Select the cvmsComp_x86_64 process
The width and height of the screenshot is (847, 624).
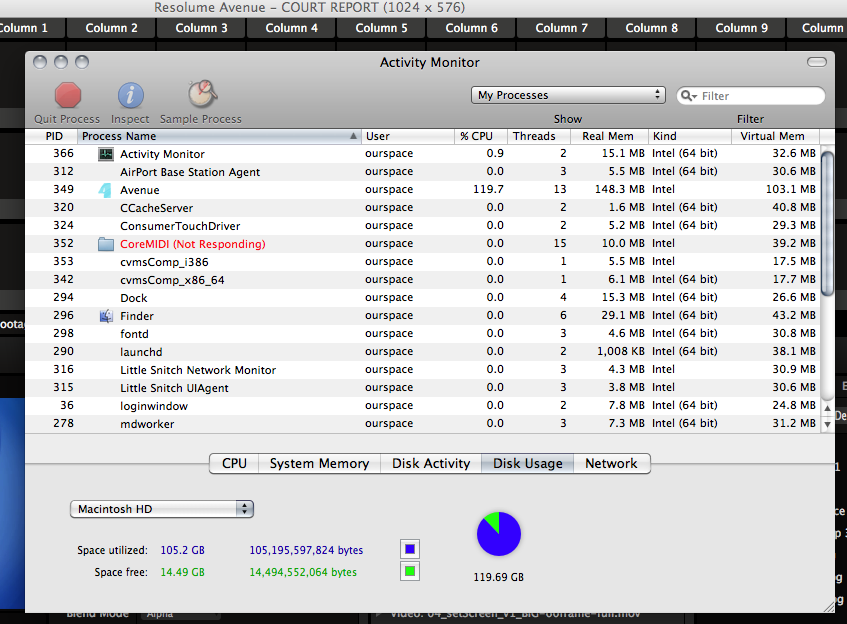(422, 280)
